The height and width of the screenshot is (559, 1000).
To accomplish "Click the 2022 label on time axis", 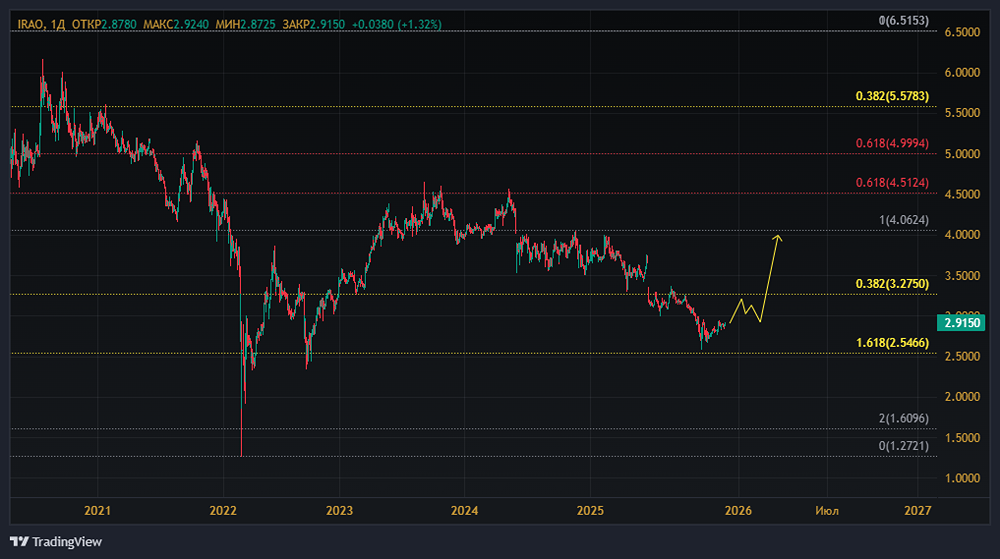I will [x=223, y=511].
